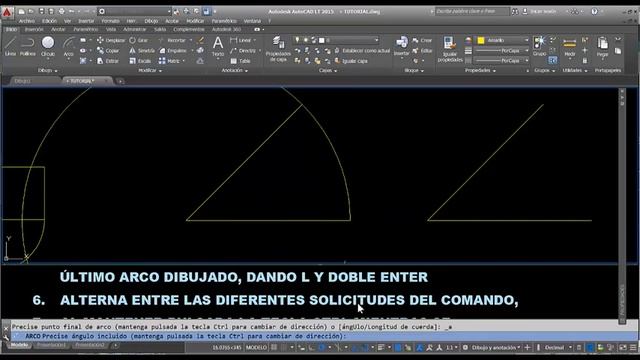Click the Escala tool

point(140,61)
